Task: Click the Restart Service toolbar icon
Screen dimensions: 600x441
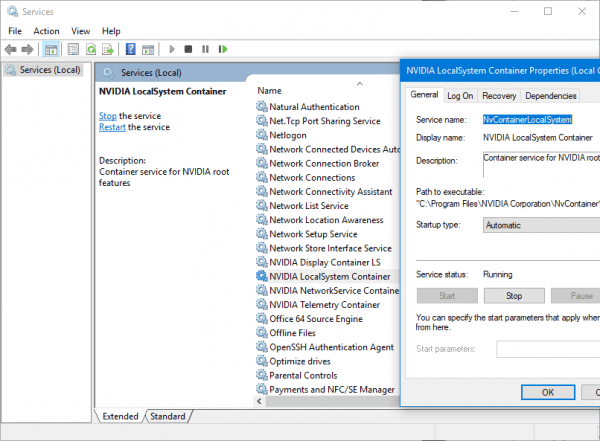Action: (223, 49)
